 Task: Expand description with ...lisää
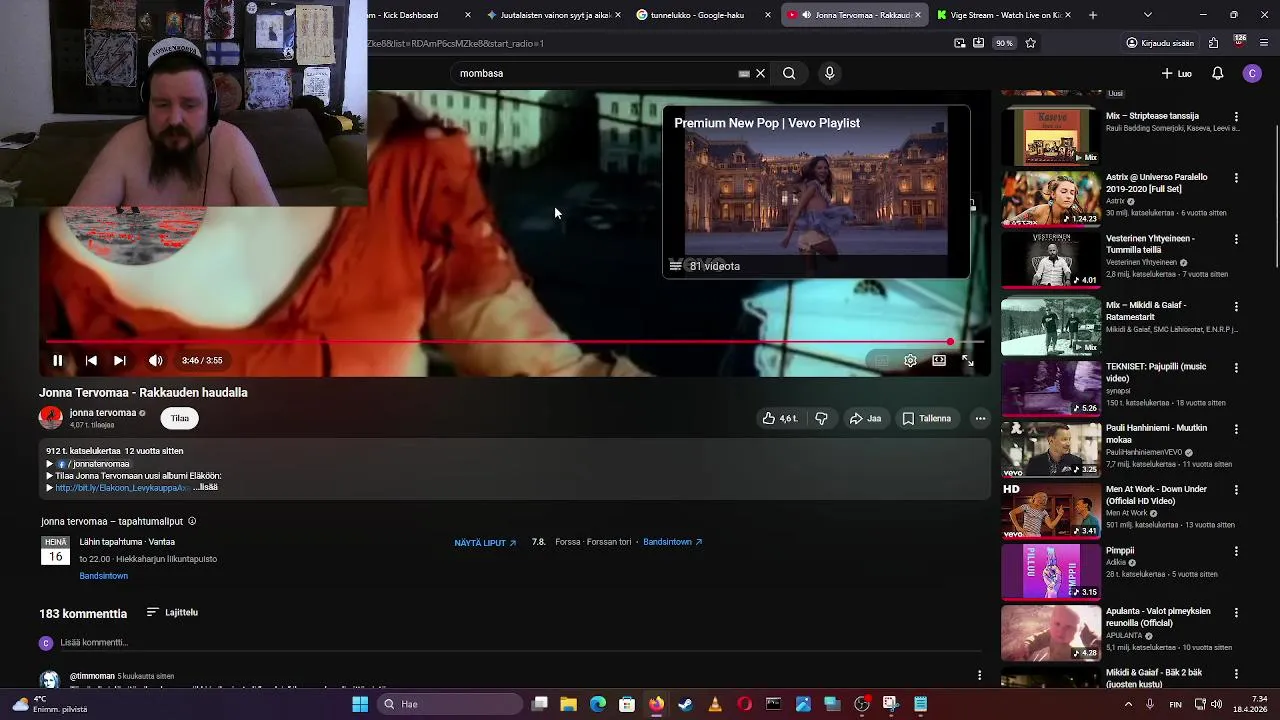pos(206,487)
